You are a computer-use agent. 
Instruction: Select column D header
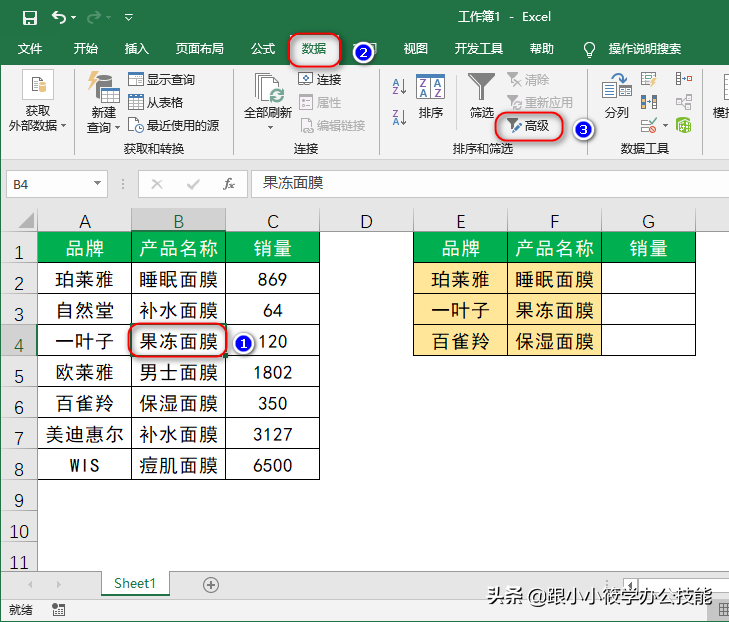[366, 221]
